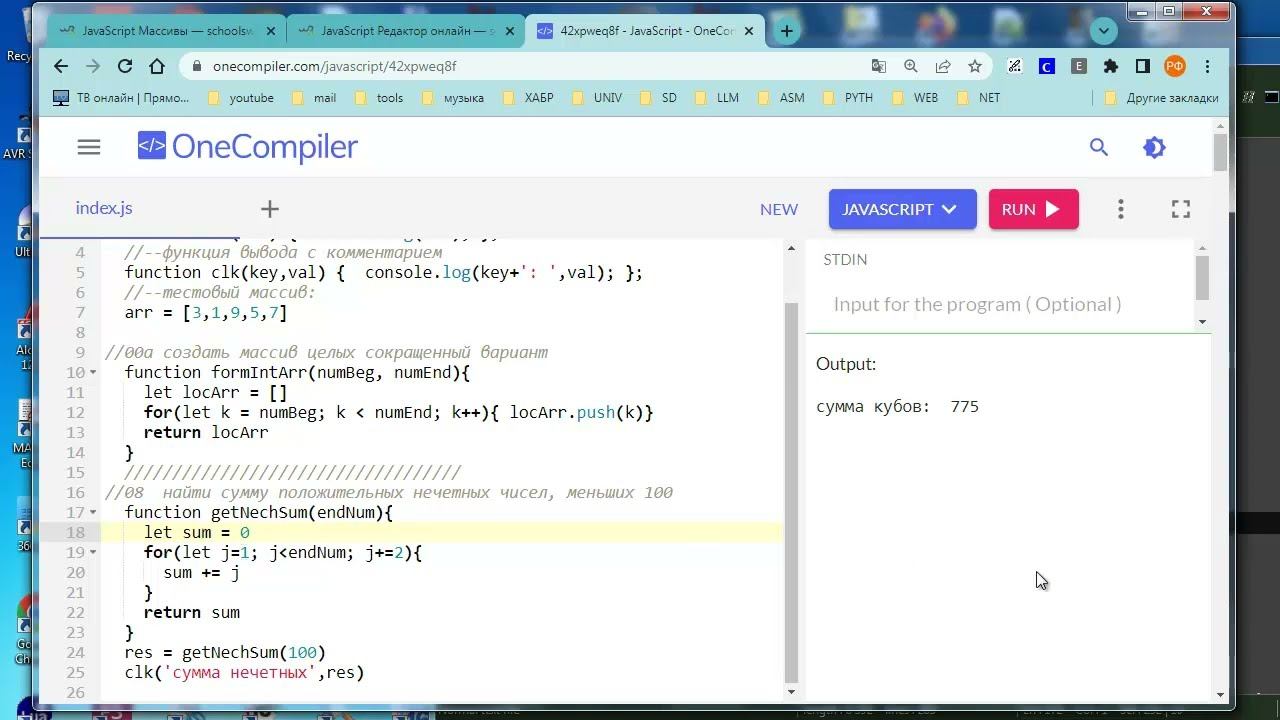Image resolution: width=1280 pixels, height=720 pixels.
Task: Open the tools bookmark folder
Action: click(379, 98)
